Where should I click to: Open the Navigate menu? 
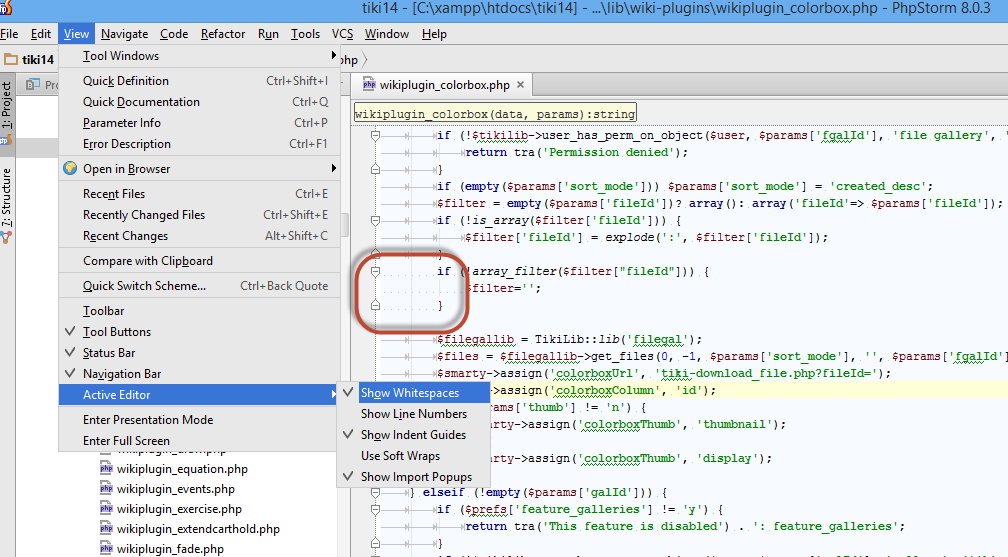(124, 34)
